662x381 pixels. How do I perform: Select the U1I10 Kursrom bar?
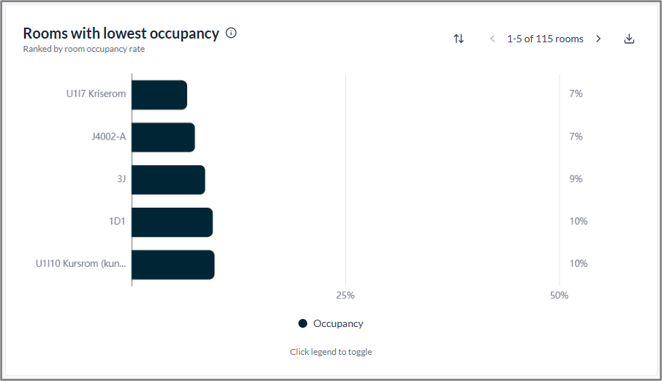(x=173, y=265)
